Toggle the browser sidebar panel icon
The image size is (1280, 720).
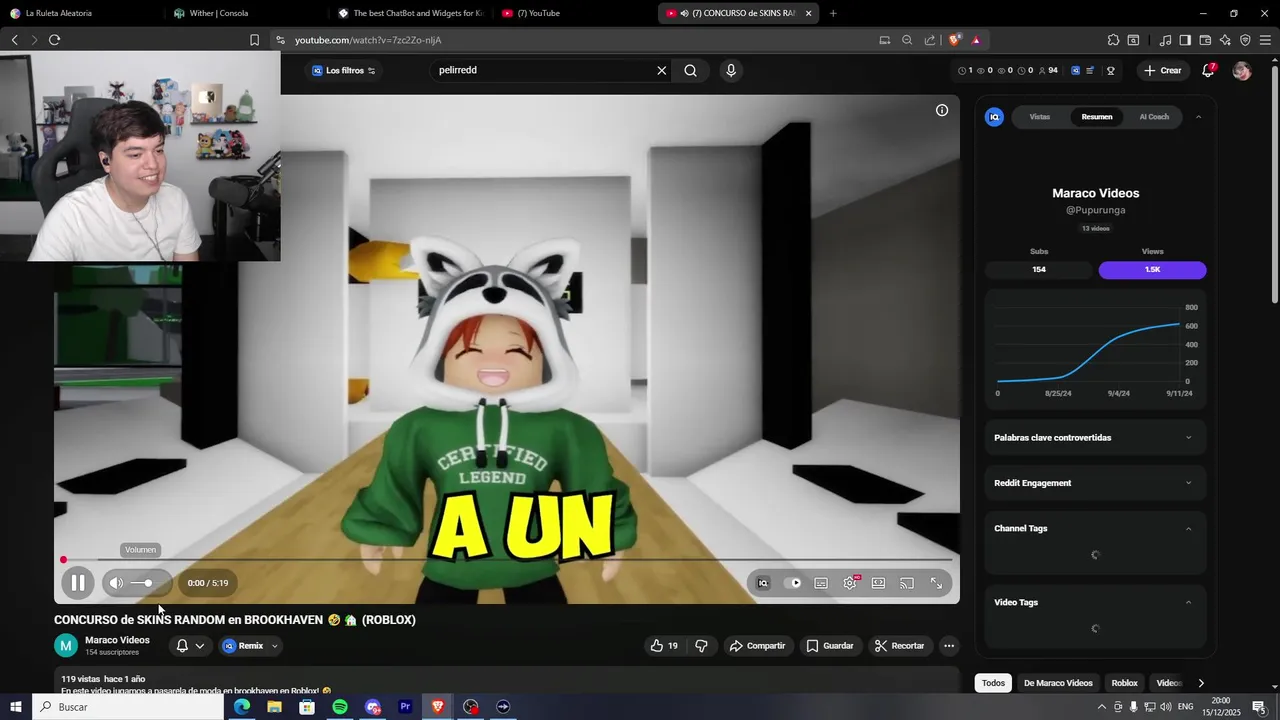pyautogui.click(x=1185, y=40)
